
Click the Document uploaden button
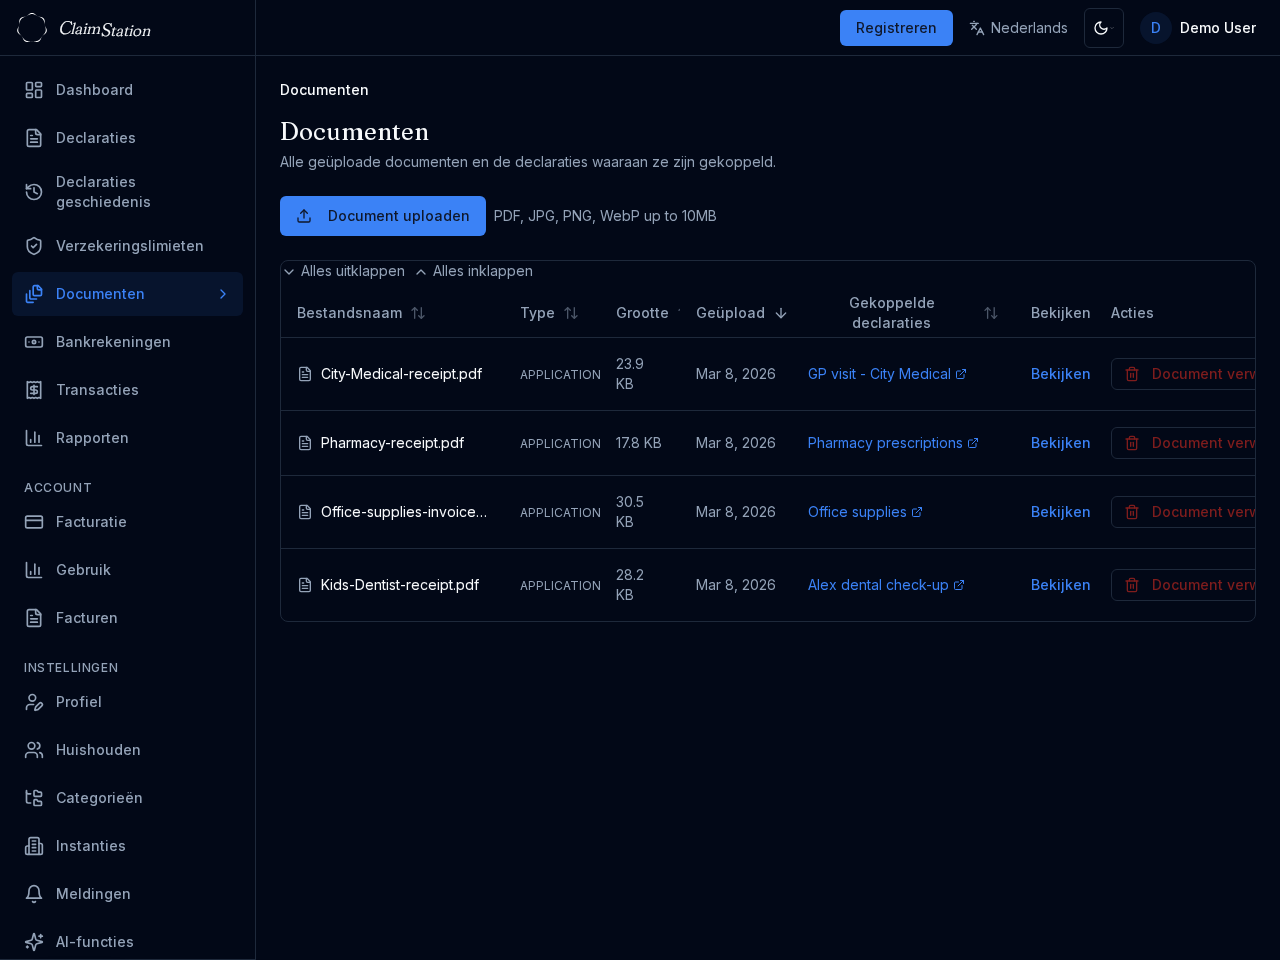click(382, 216)
